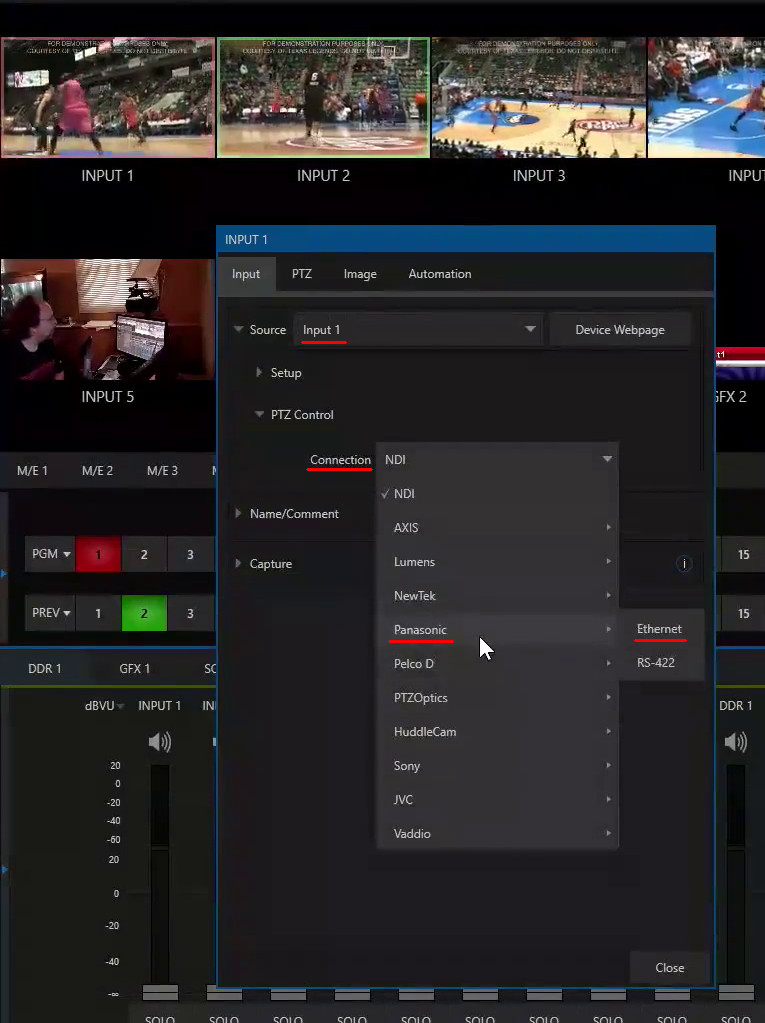The width and height of the screenshot is (765, 1023).
Task: Open the Vaddio submenu
Action: tap(498, 833)
